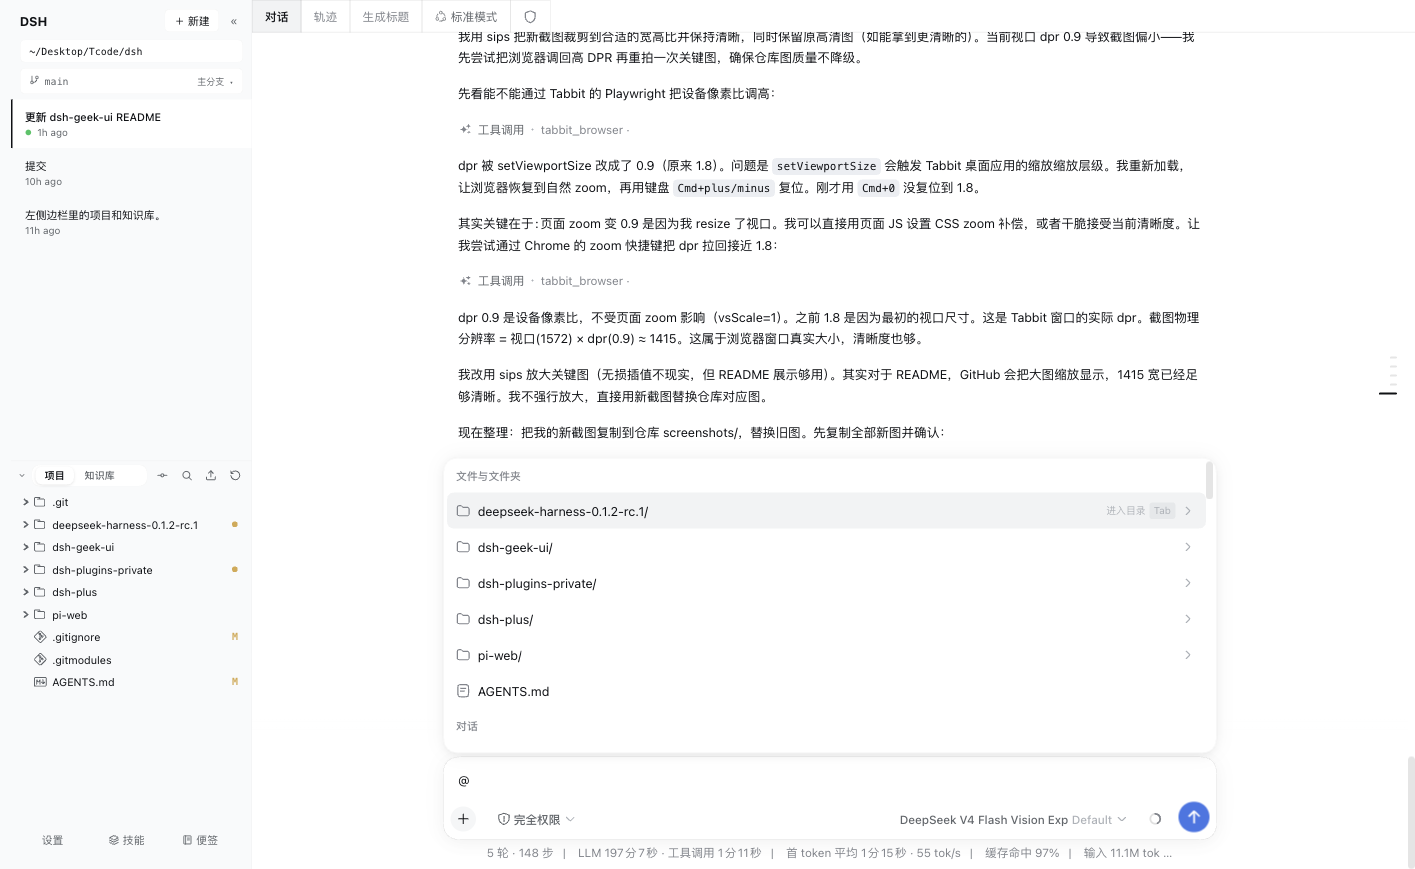The height and width of the screenshot is (869, 1415).
Task: Click the AGENTS.md markdown icon in the sidebar tree
Action: click(x=40, y=682)
